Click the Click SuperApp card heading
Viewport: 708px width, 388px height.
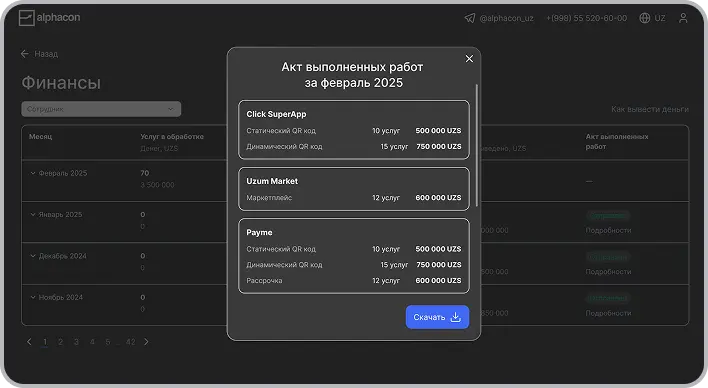point(276,114)
